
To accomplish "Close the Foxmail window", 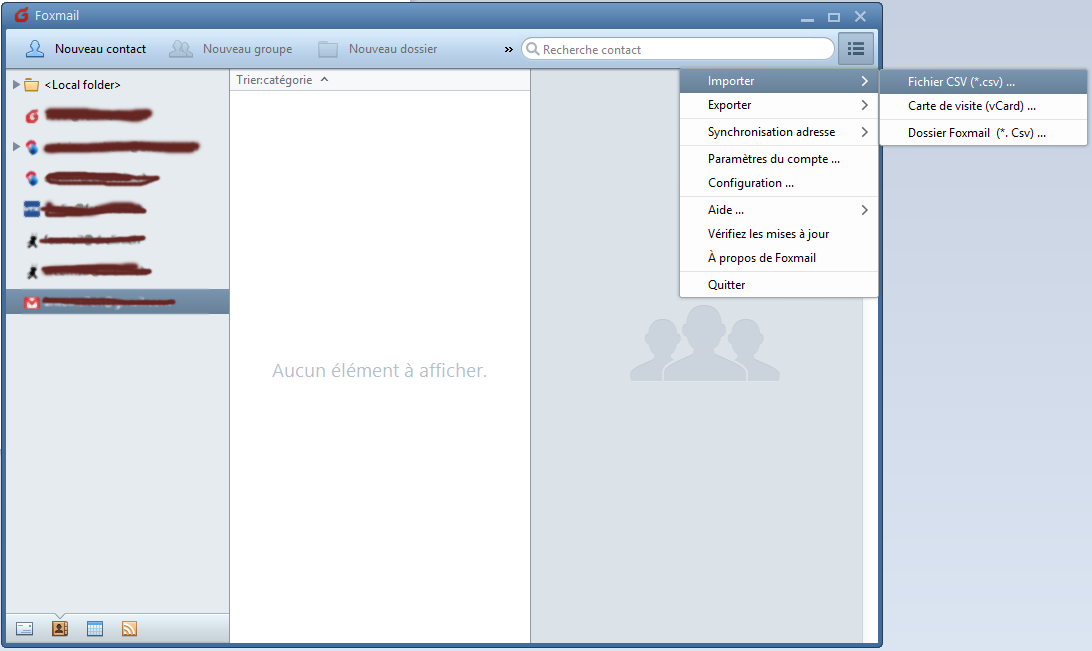I will [860, 16].
